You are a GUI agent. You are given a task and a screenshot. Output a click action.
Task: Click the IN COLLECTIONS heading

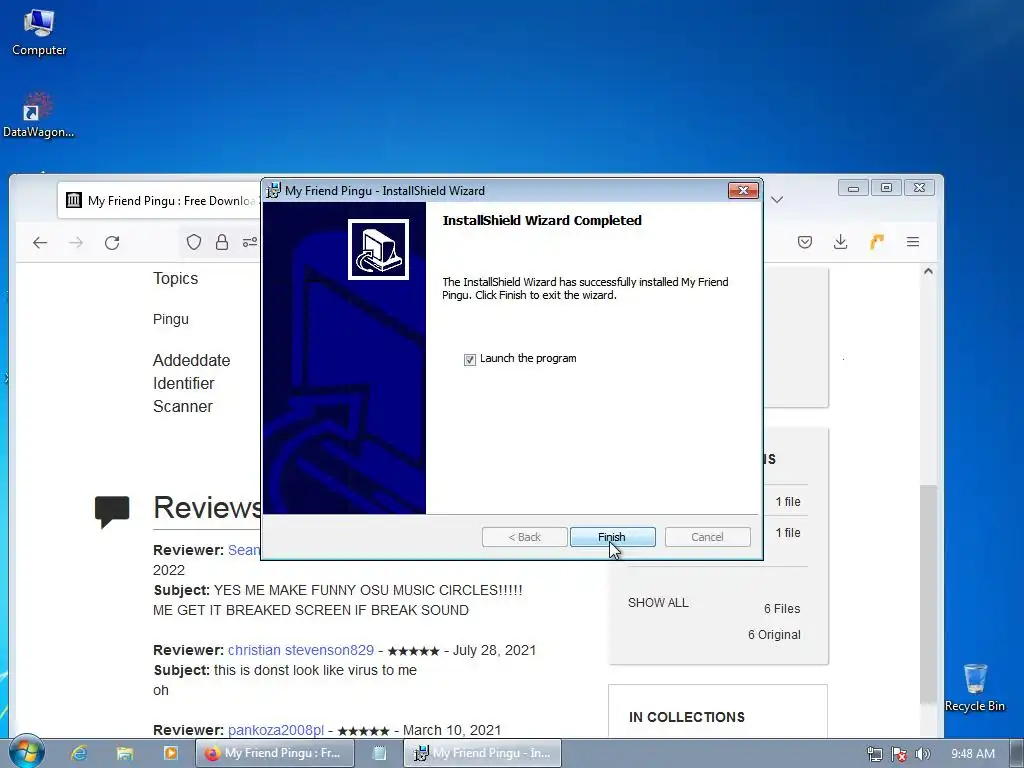[686, 717]
